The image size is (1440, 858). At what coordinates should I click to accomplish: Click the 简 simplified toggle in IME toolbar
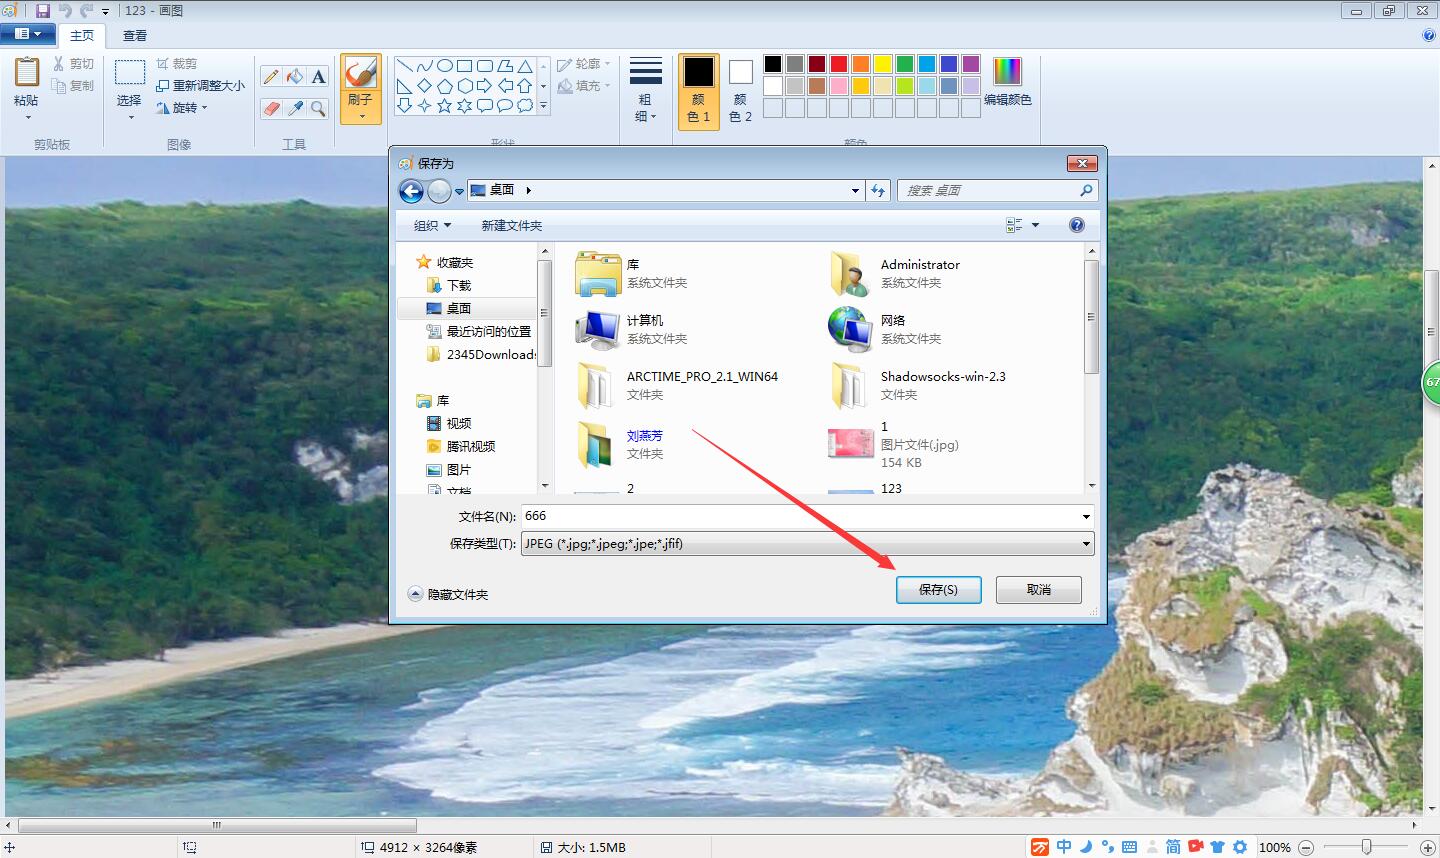[1173, 847]
